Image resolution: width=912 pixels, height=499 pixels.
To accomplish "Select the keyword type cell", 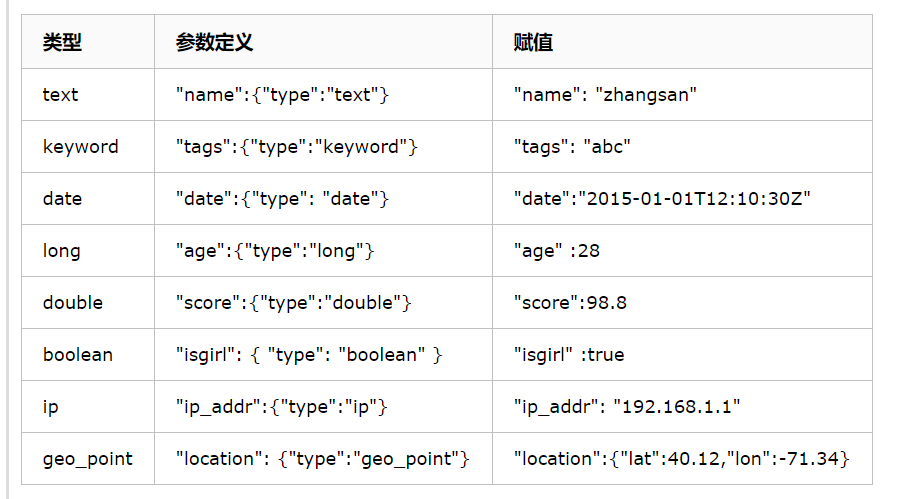I will pos(88,147).
